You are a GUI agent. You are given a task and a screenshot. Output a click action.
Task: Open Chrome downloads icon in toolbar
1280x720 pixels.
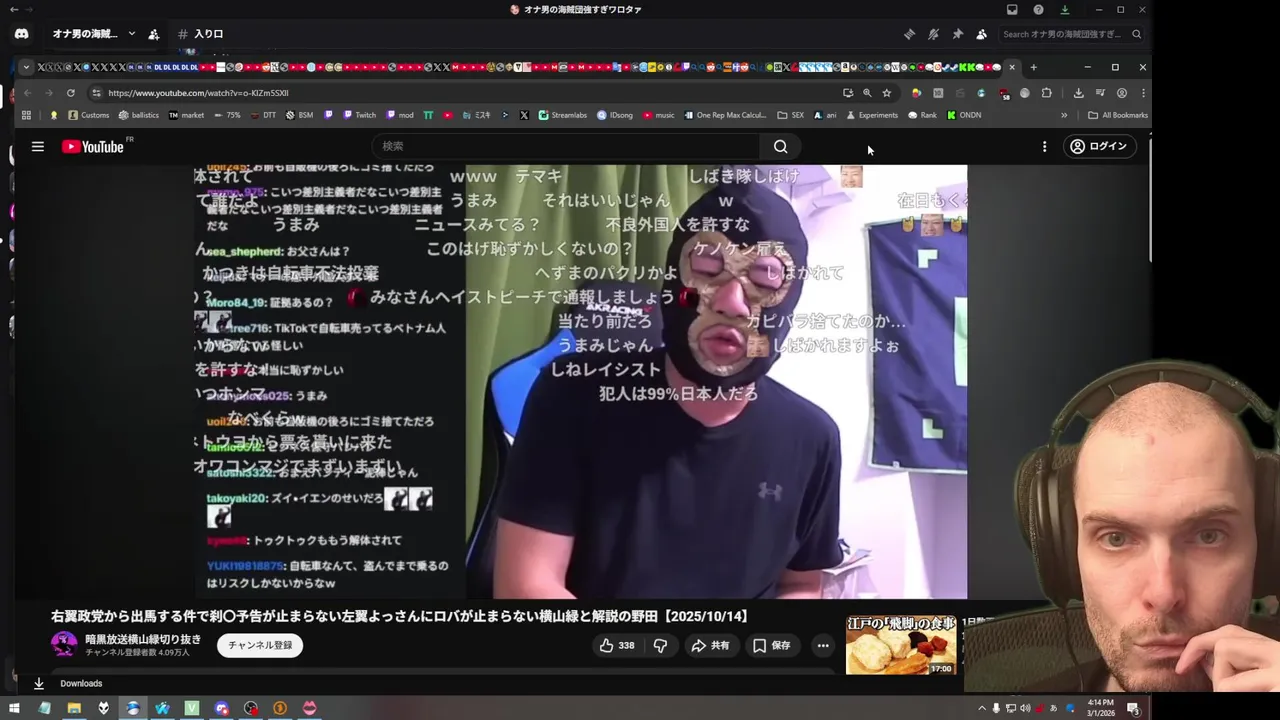point(1078,93)
